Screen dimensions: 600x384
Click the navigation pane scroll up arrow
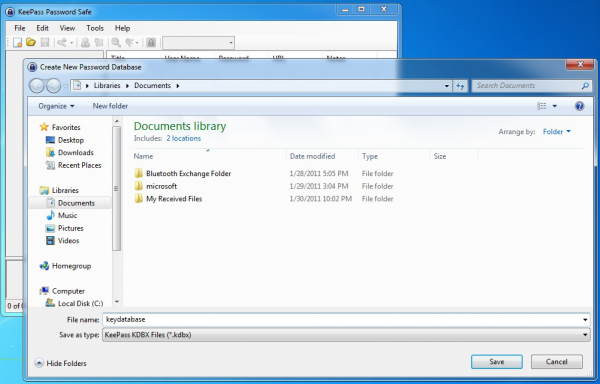[117, 121]
